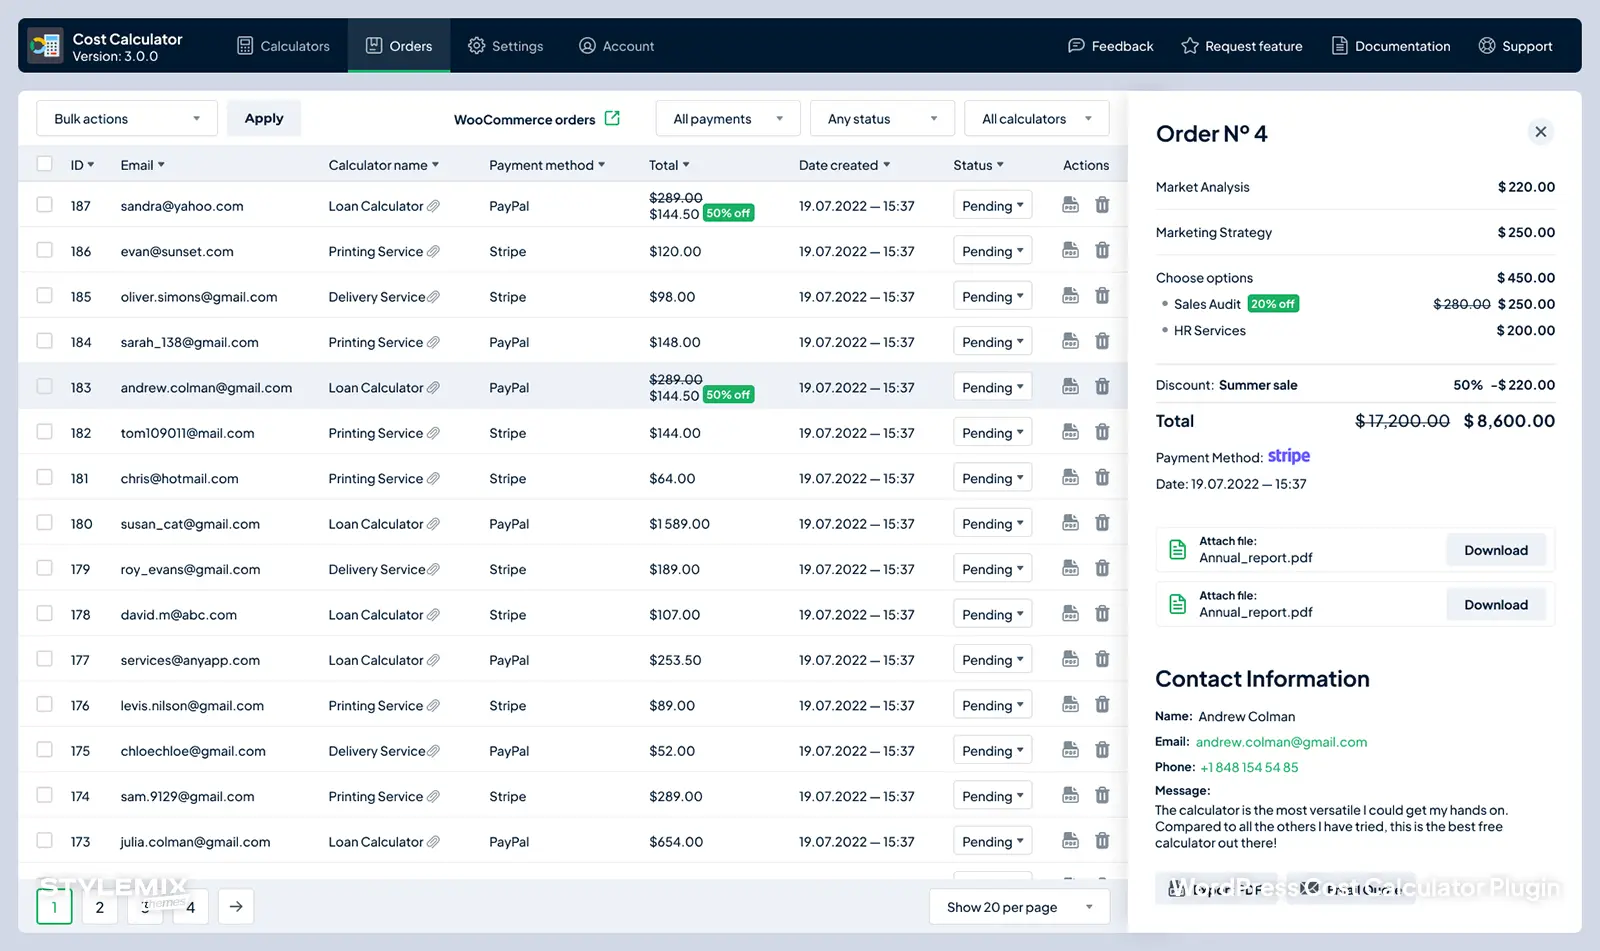Delete order 182 using trash icon
The height and width of the screenshot is (951, 1600).
click(x=1102, y=432)
